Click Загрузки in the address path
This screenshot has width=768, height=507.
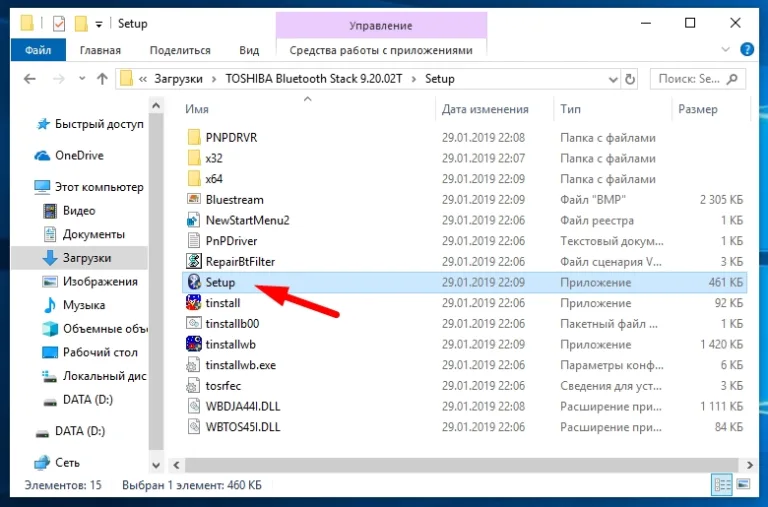[x=178, y=79]
